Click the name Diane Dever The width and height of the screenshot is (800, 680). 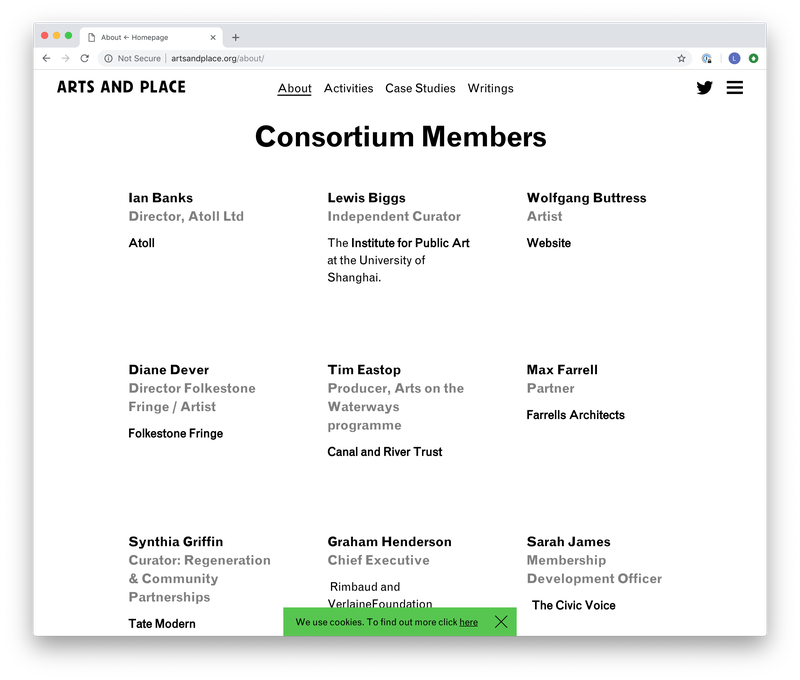168,369
